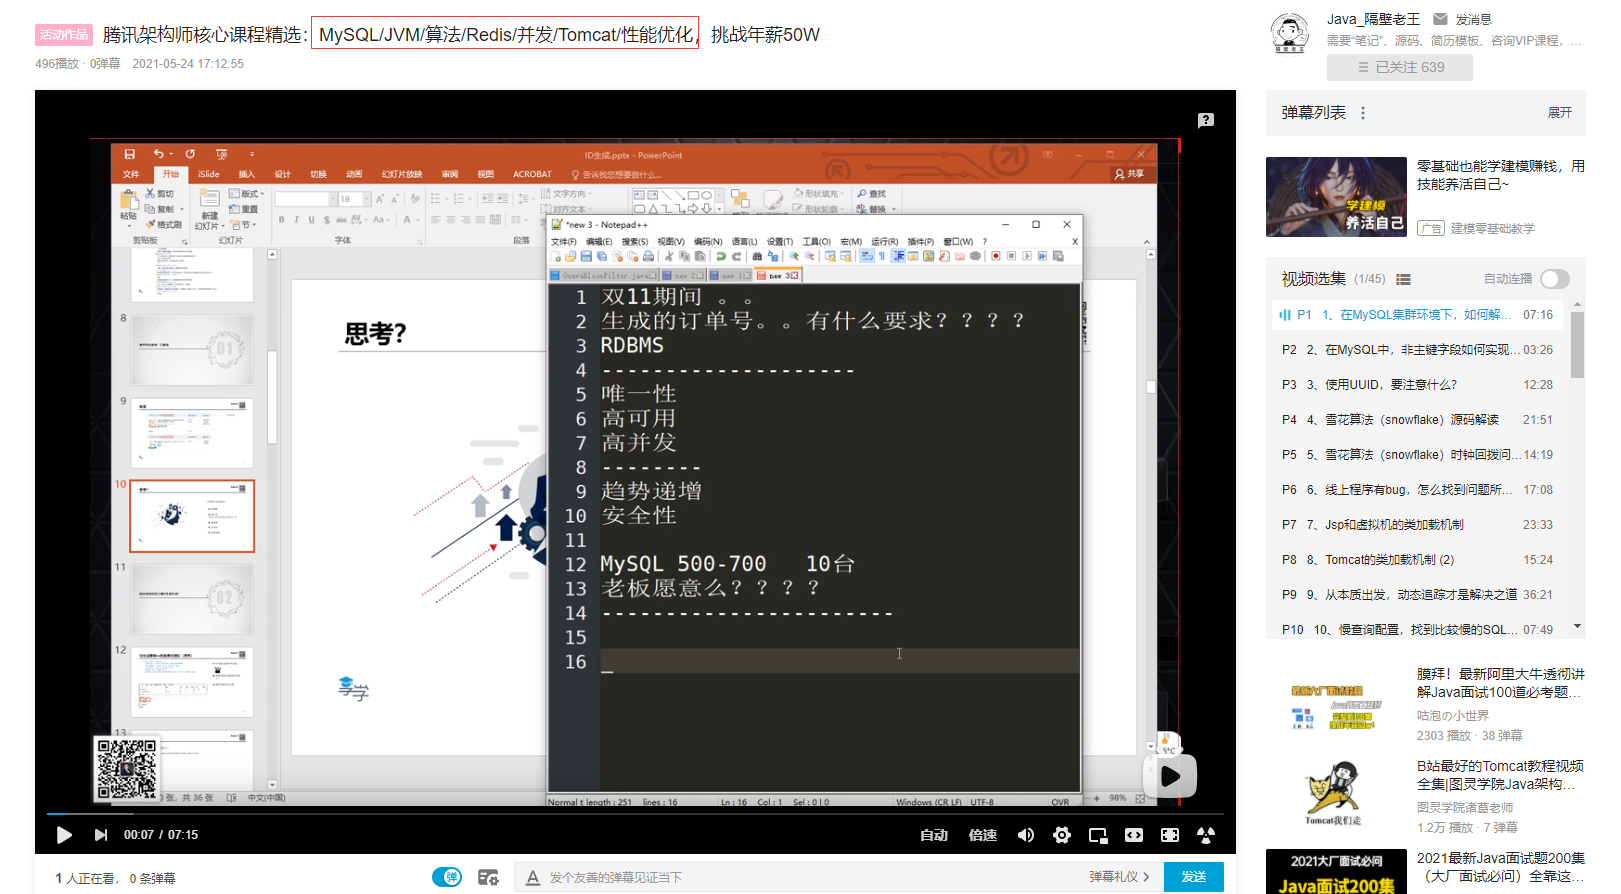Mute the player volume speaker icon
Image resolution: width=1621 pixels, height=894 pixels.
click(1026, 835)
